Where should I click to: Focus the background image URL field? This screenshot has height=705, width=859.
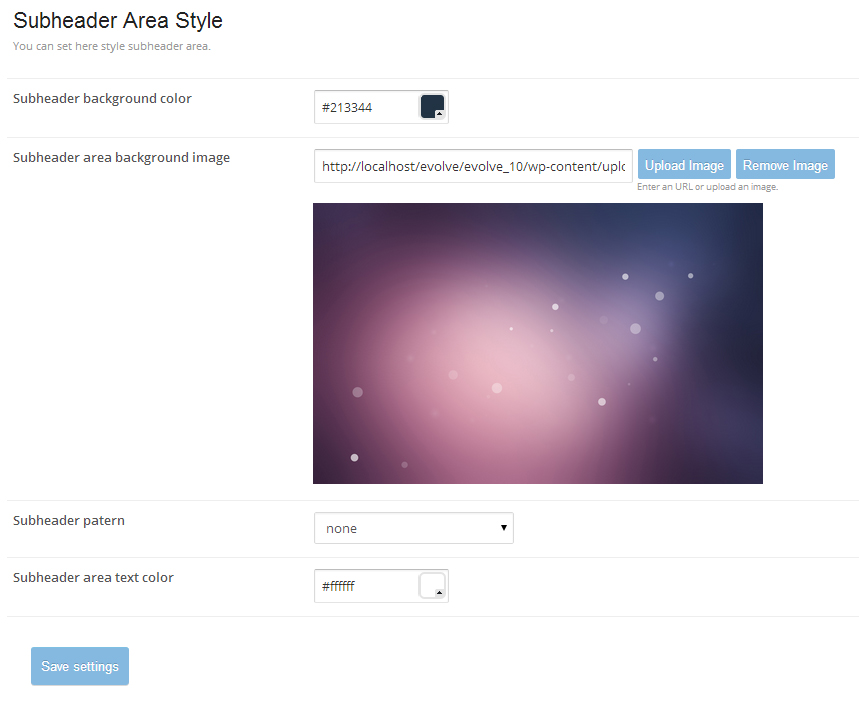pos(473,166)
